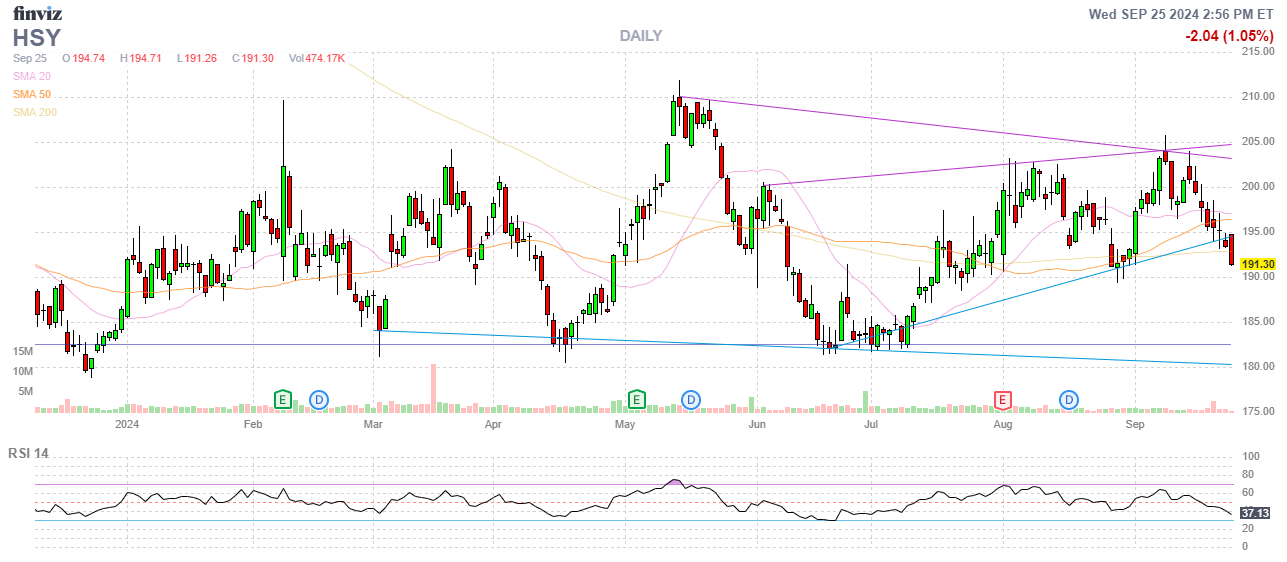This screenshot has width=1287, height=562.
Task: Click the green earnings marker in early February
Action: click(284, 400)
